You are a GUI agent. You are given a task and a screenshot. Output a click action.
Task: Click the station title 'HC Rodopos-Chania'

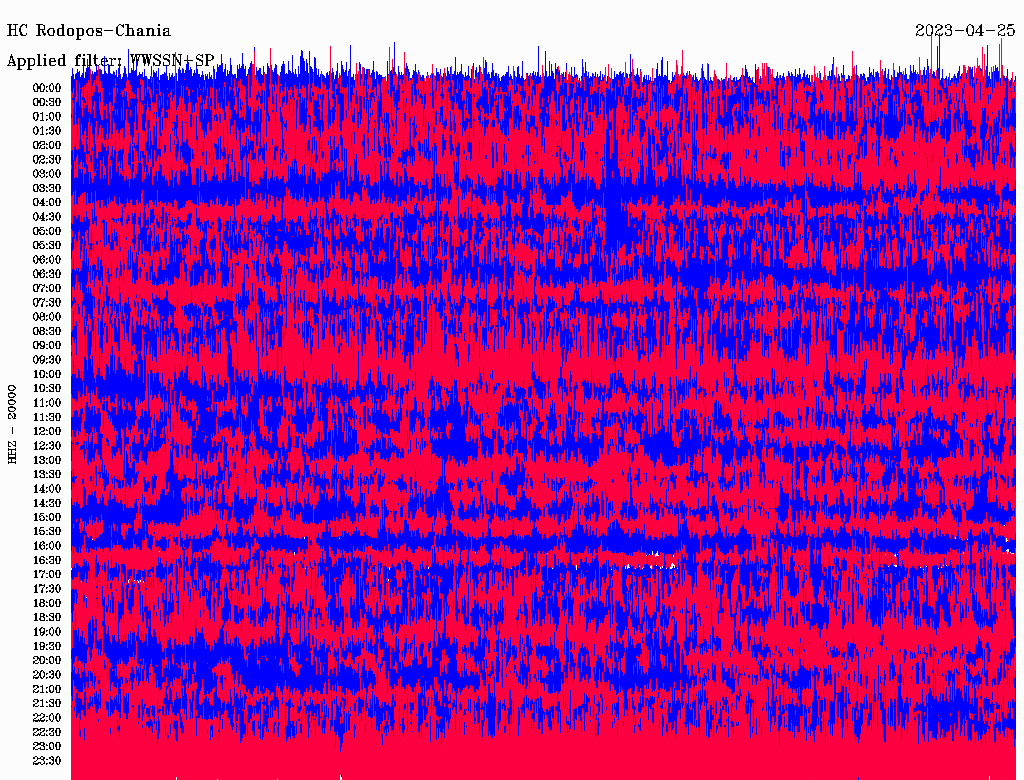(89, 31)
